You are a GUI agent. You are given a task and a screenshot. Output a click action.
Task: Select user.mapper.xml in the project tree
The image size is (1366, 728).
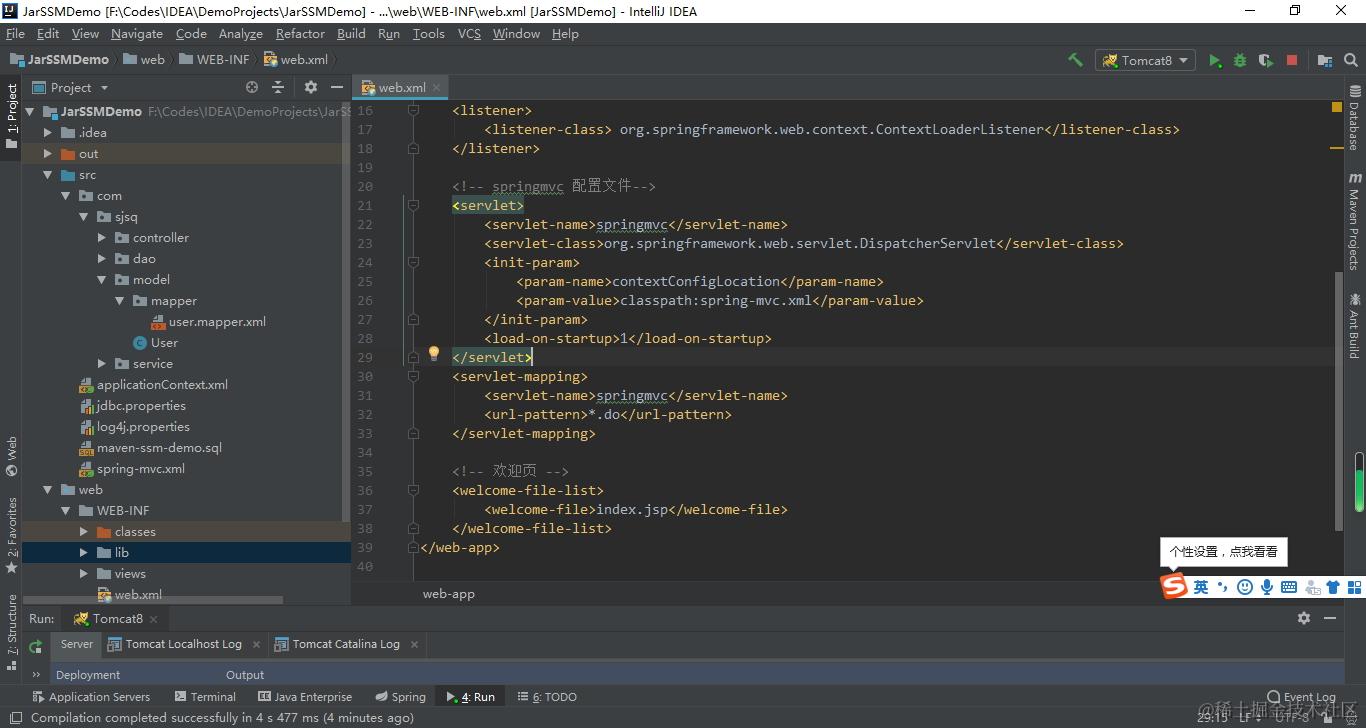pos(208,322)
